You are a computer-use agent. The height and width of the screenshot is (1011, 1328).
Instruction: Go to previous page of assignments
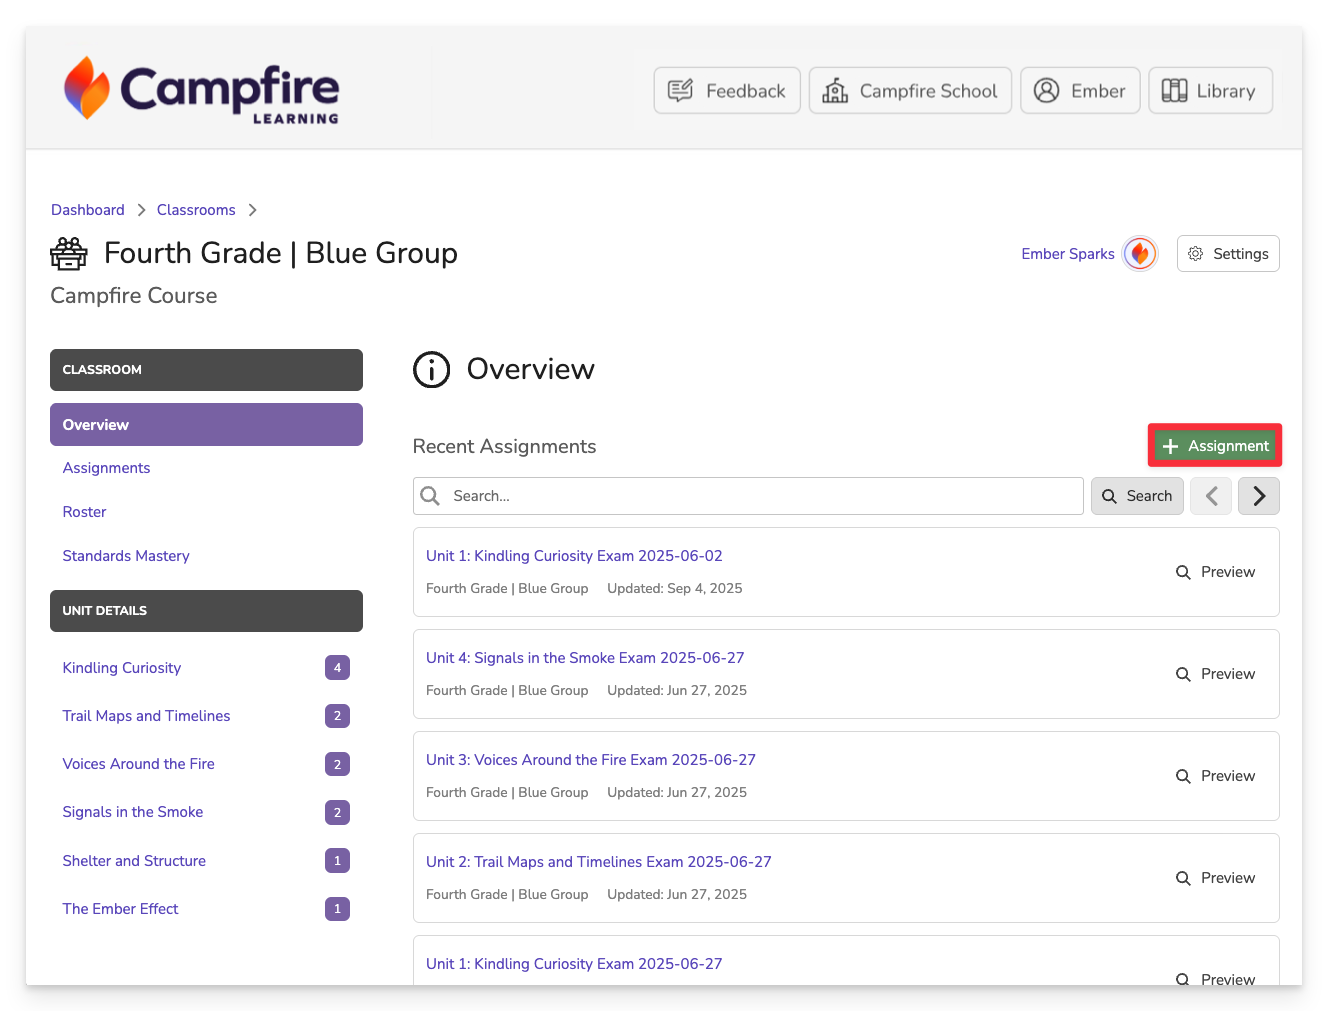(x=1211, y=496)
